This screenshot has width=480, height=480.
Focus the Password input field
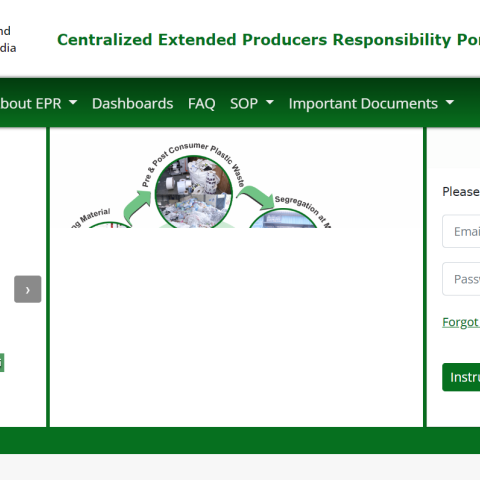coord(461,279)
